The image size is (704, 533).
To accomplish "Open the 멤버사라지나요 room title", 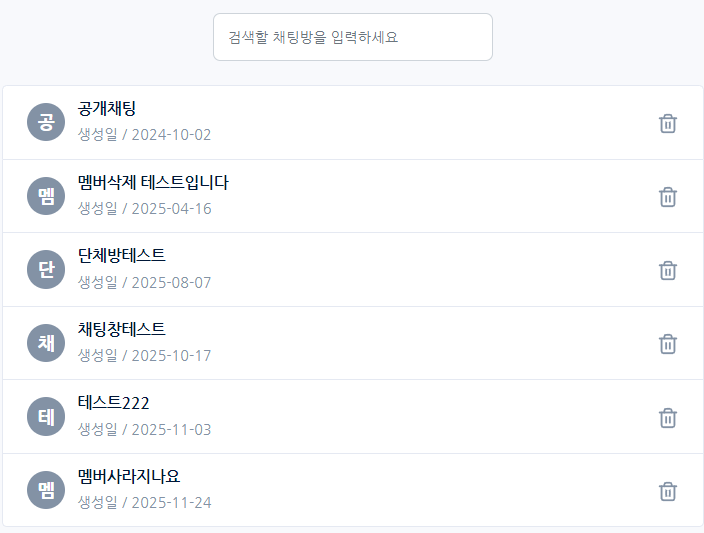I will 129,476.
